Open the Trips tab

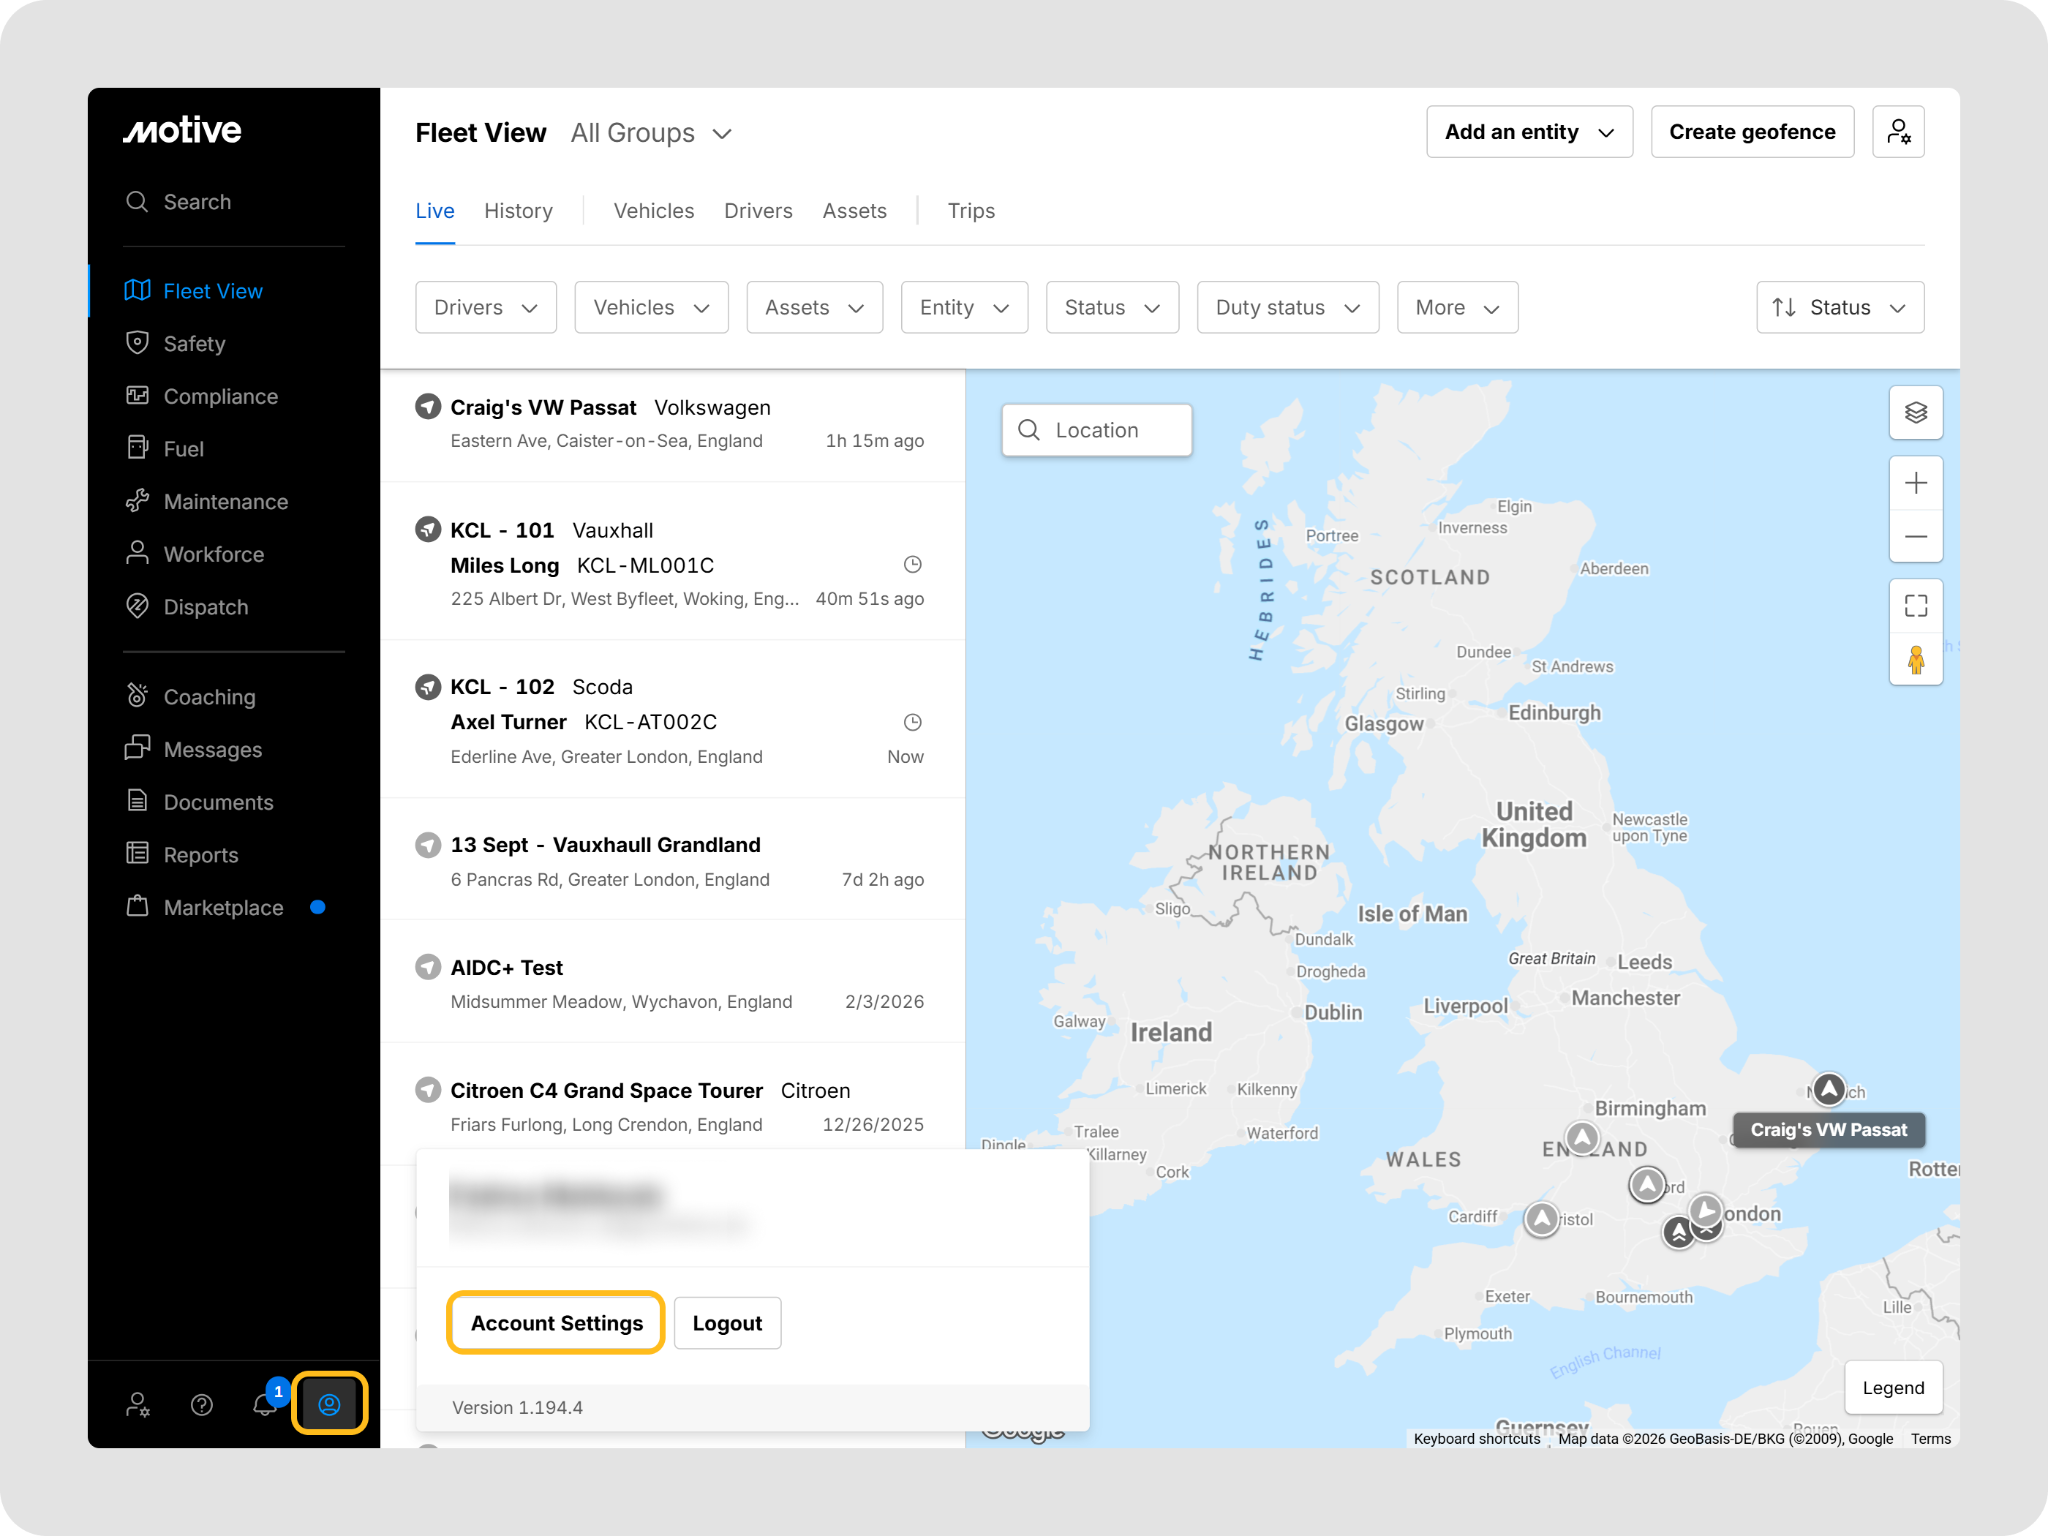coord(970,211)
